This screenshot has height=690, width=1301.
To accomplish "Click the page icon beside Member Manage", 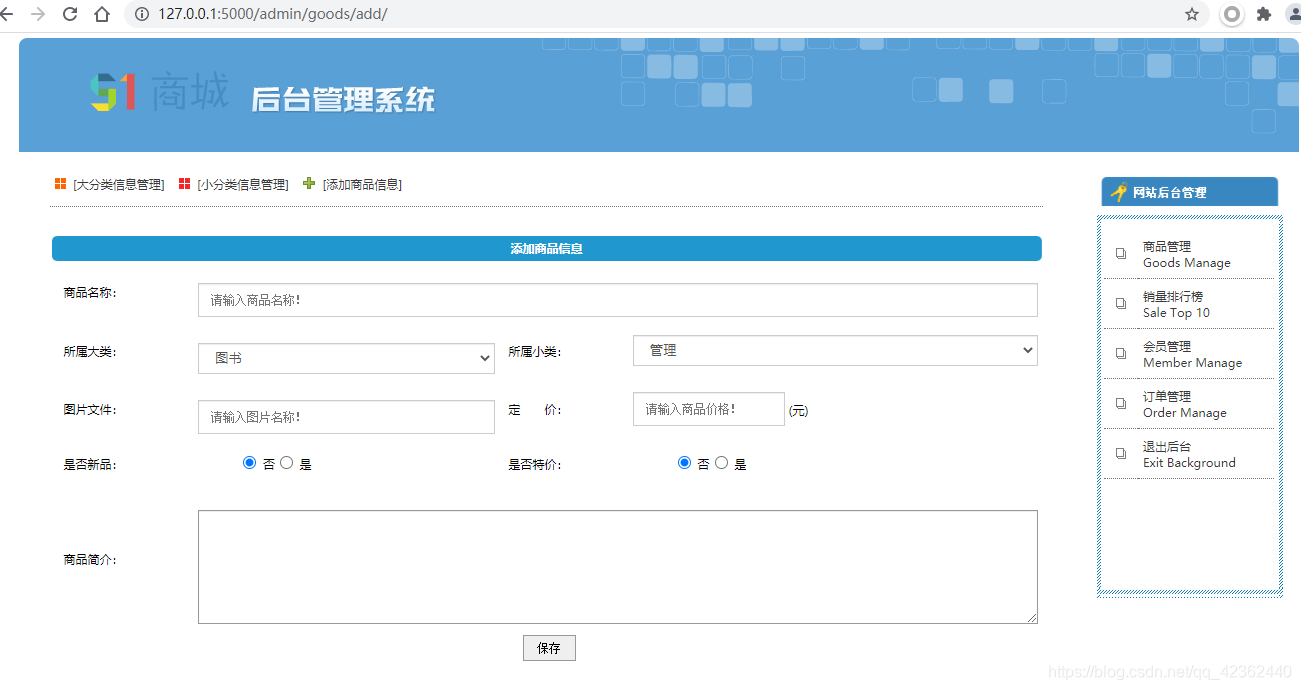I will [1121, 354].
